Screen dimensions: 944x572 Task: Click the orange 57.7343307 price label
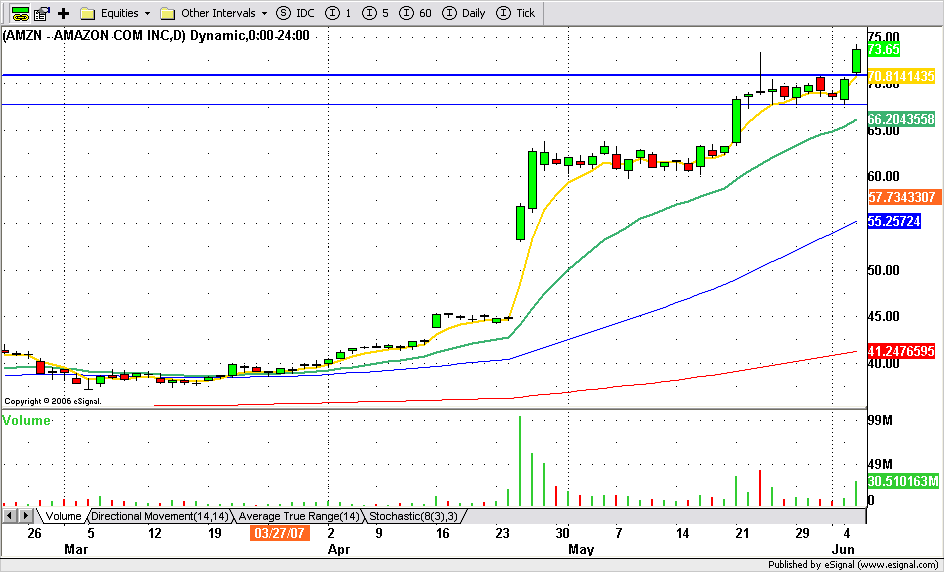(x=904, y=197)
